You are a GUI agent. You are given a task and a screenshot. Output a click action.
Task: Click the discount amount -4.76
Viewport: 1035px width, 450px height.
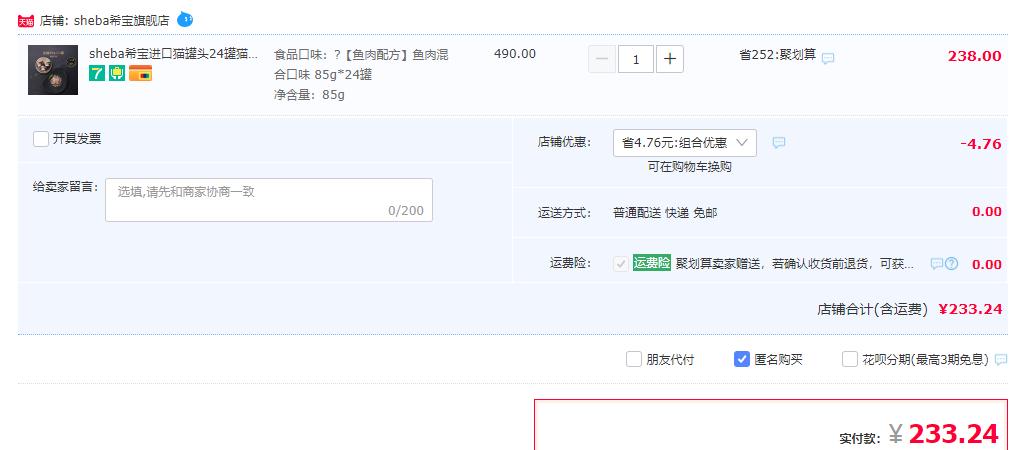[x=980, y=144]
